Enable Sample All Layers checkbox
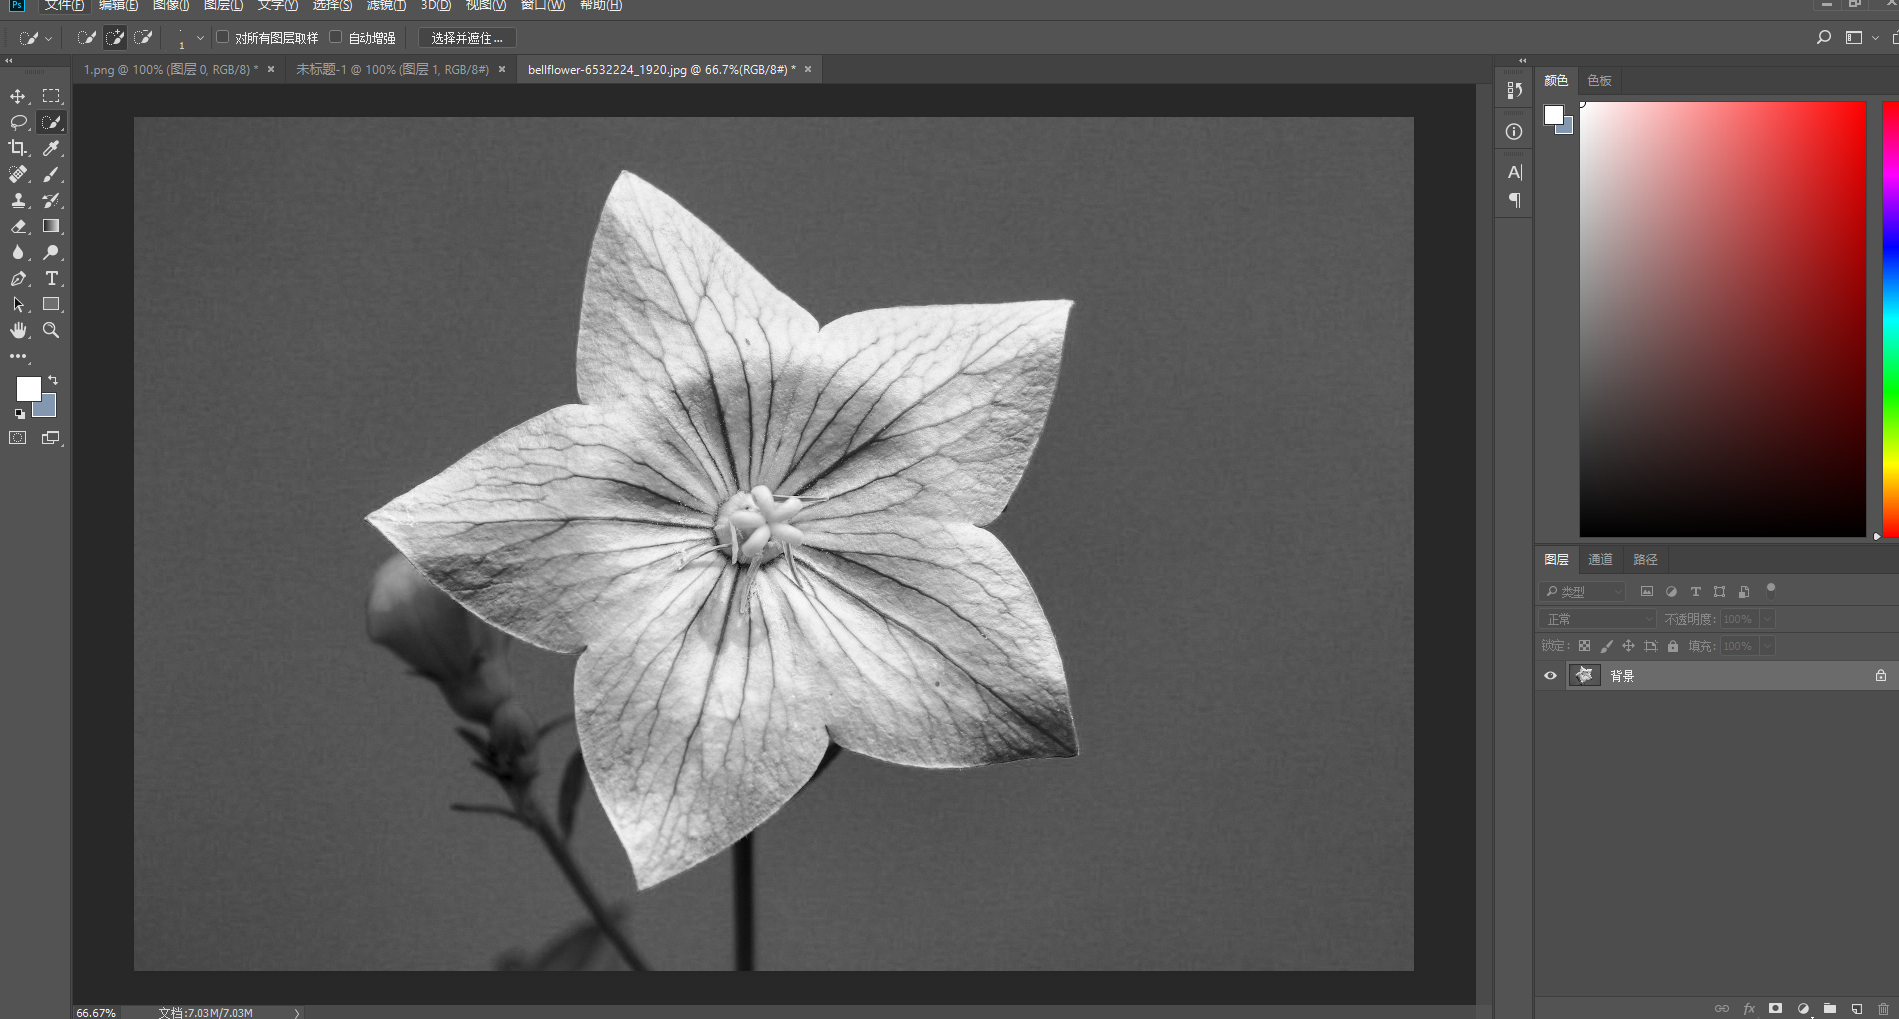This screenshot has height=1019, width=1899. pyautogui.click(x=223, y=37)
